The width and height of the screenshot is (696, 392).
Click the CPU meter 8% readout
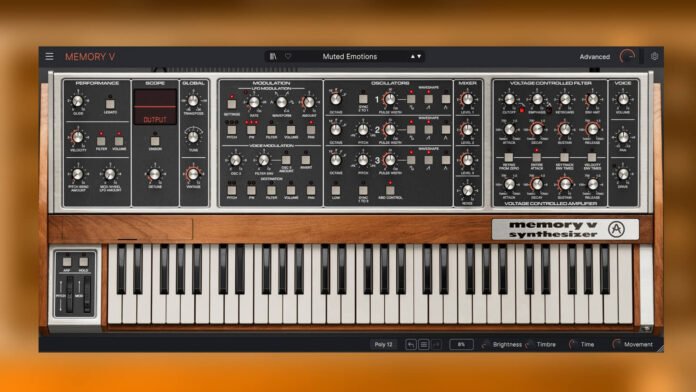[x=461, y=344]
